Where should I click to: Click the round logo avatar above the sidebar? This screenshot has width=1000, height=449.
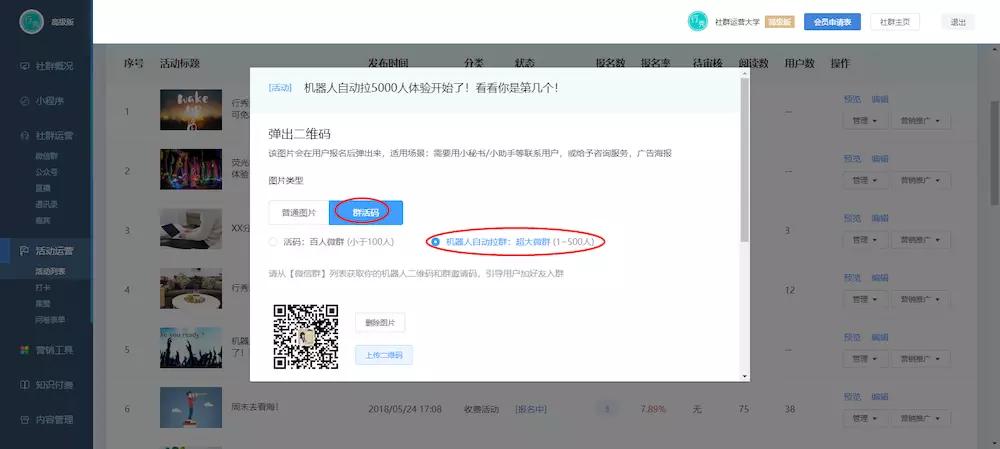click(x=31, y=22)
